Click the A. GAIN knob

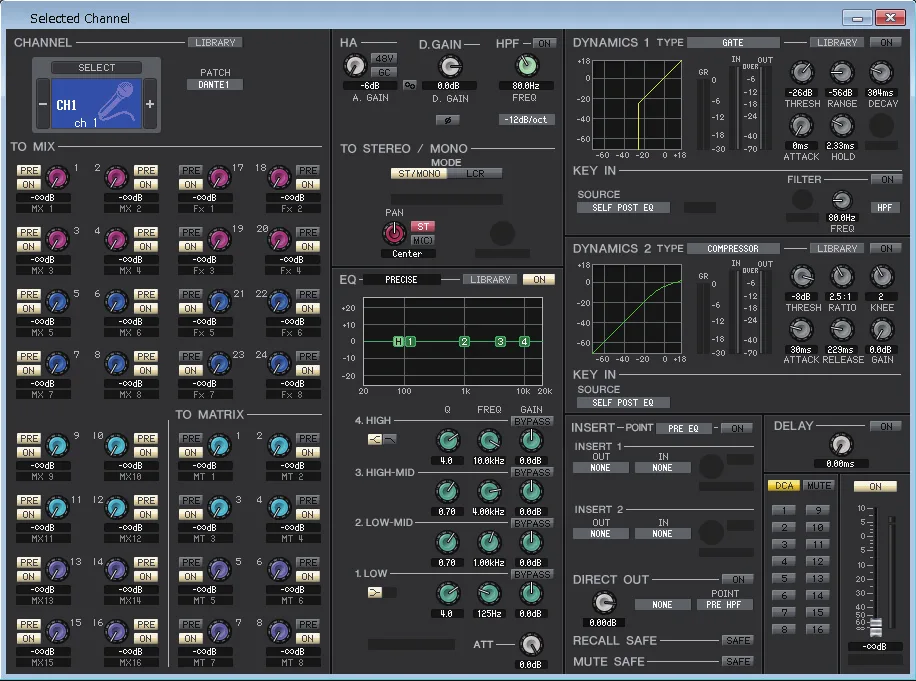(x=354, y=66)
